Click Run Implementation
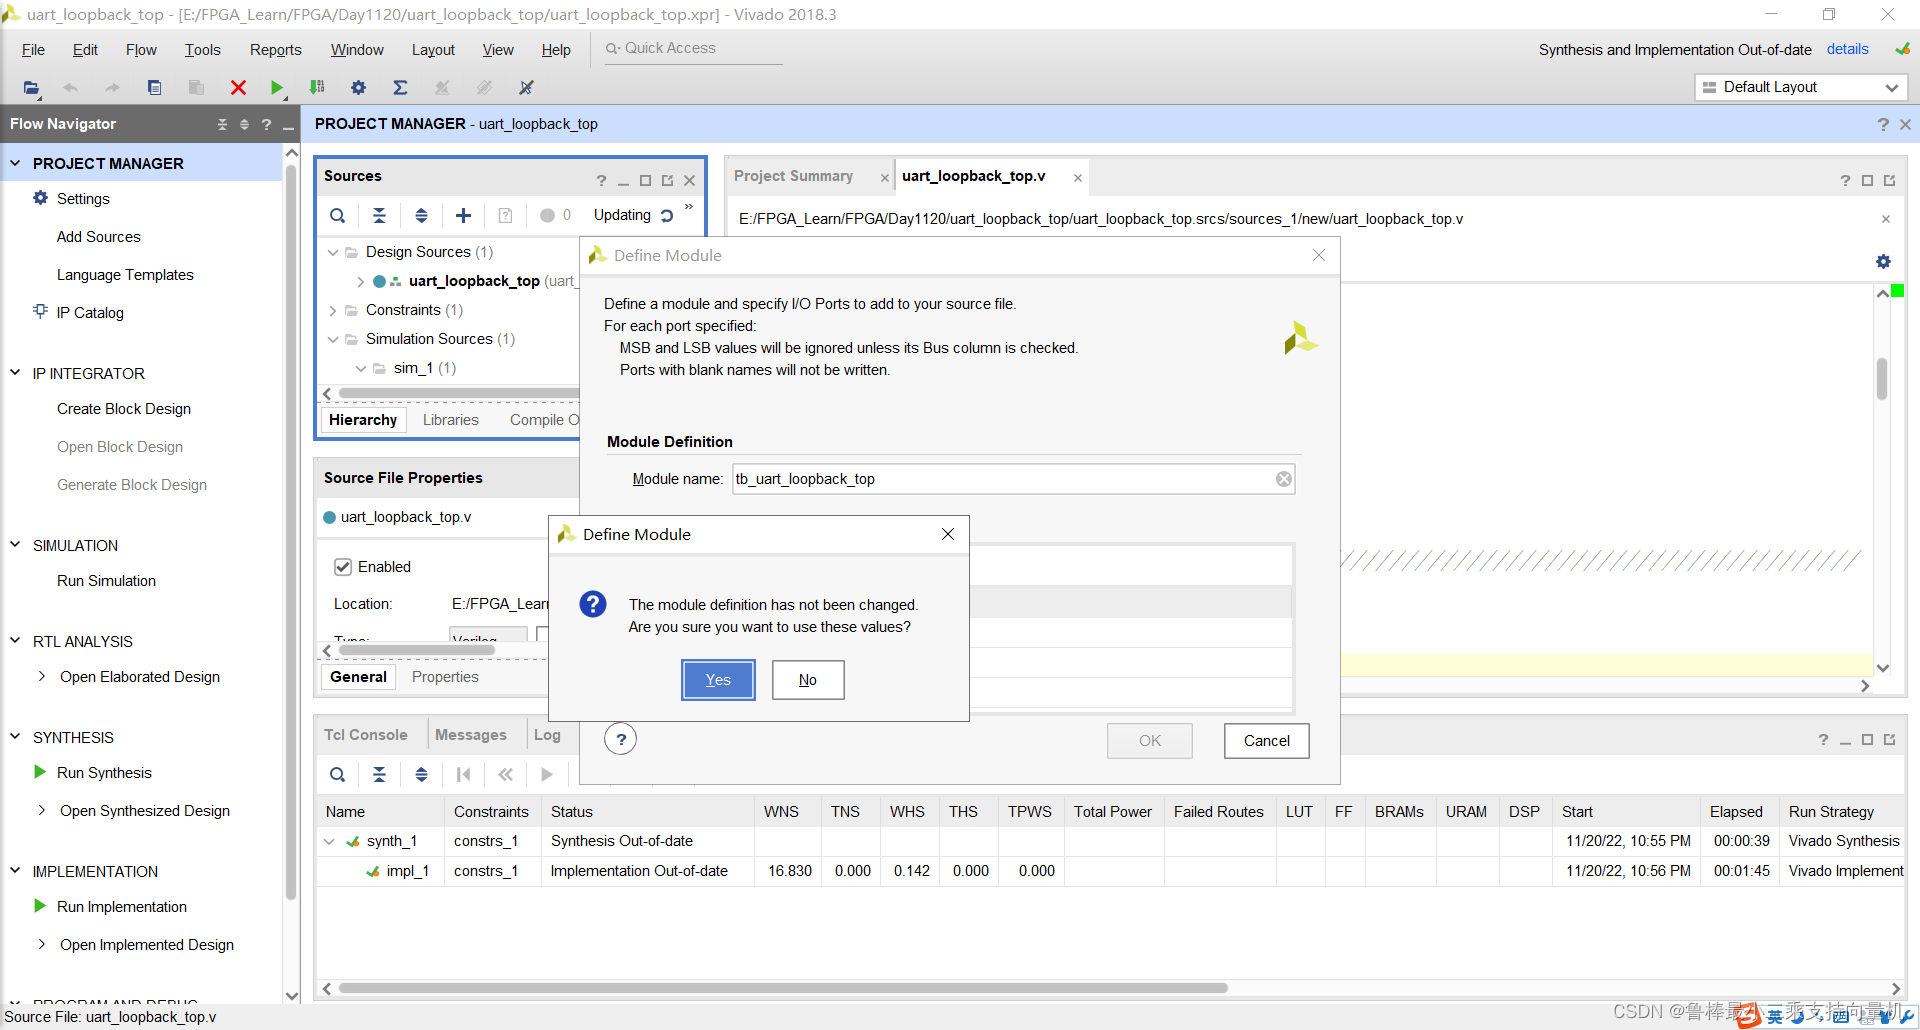 [x=122, y=907]
